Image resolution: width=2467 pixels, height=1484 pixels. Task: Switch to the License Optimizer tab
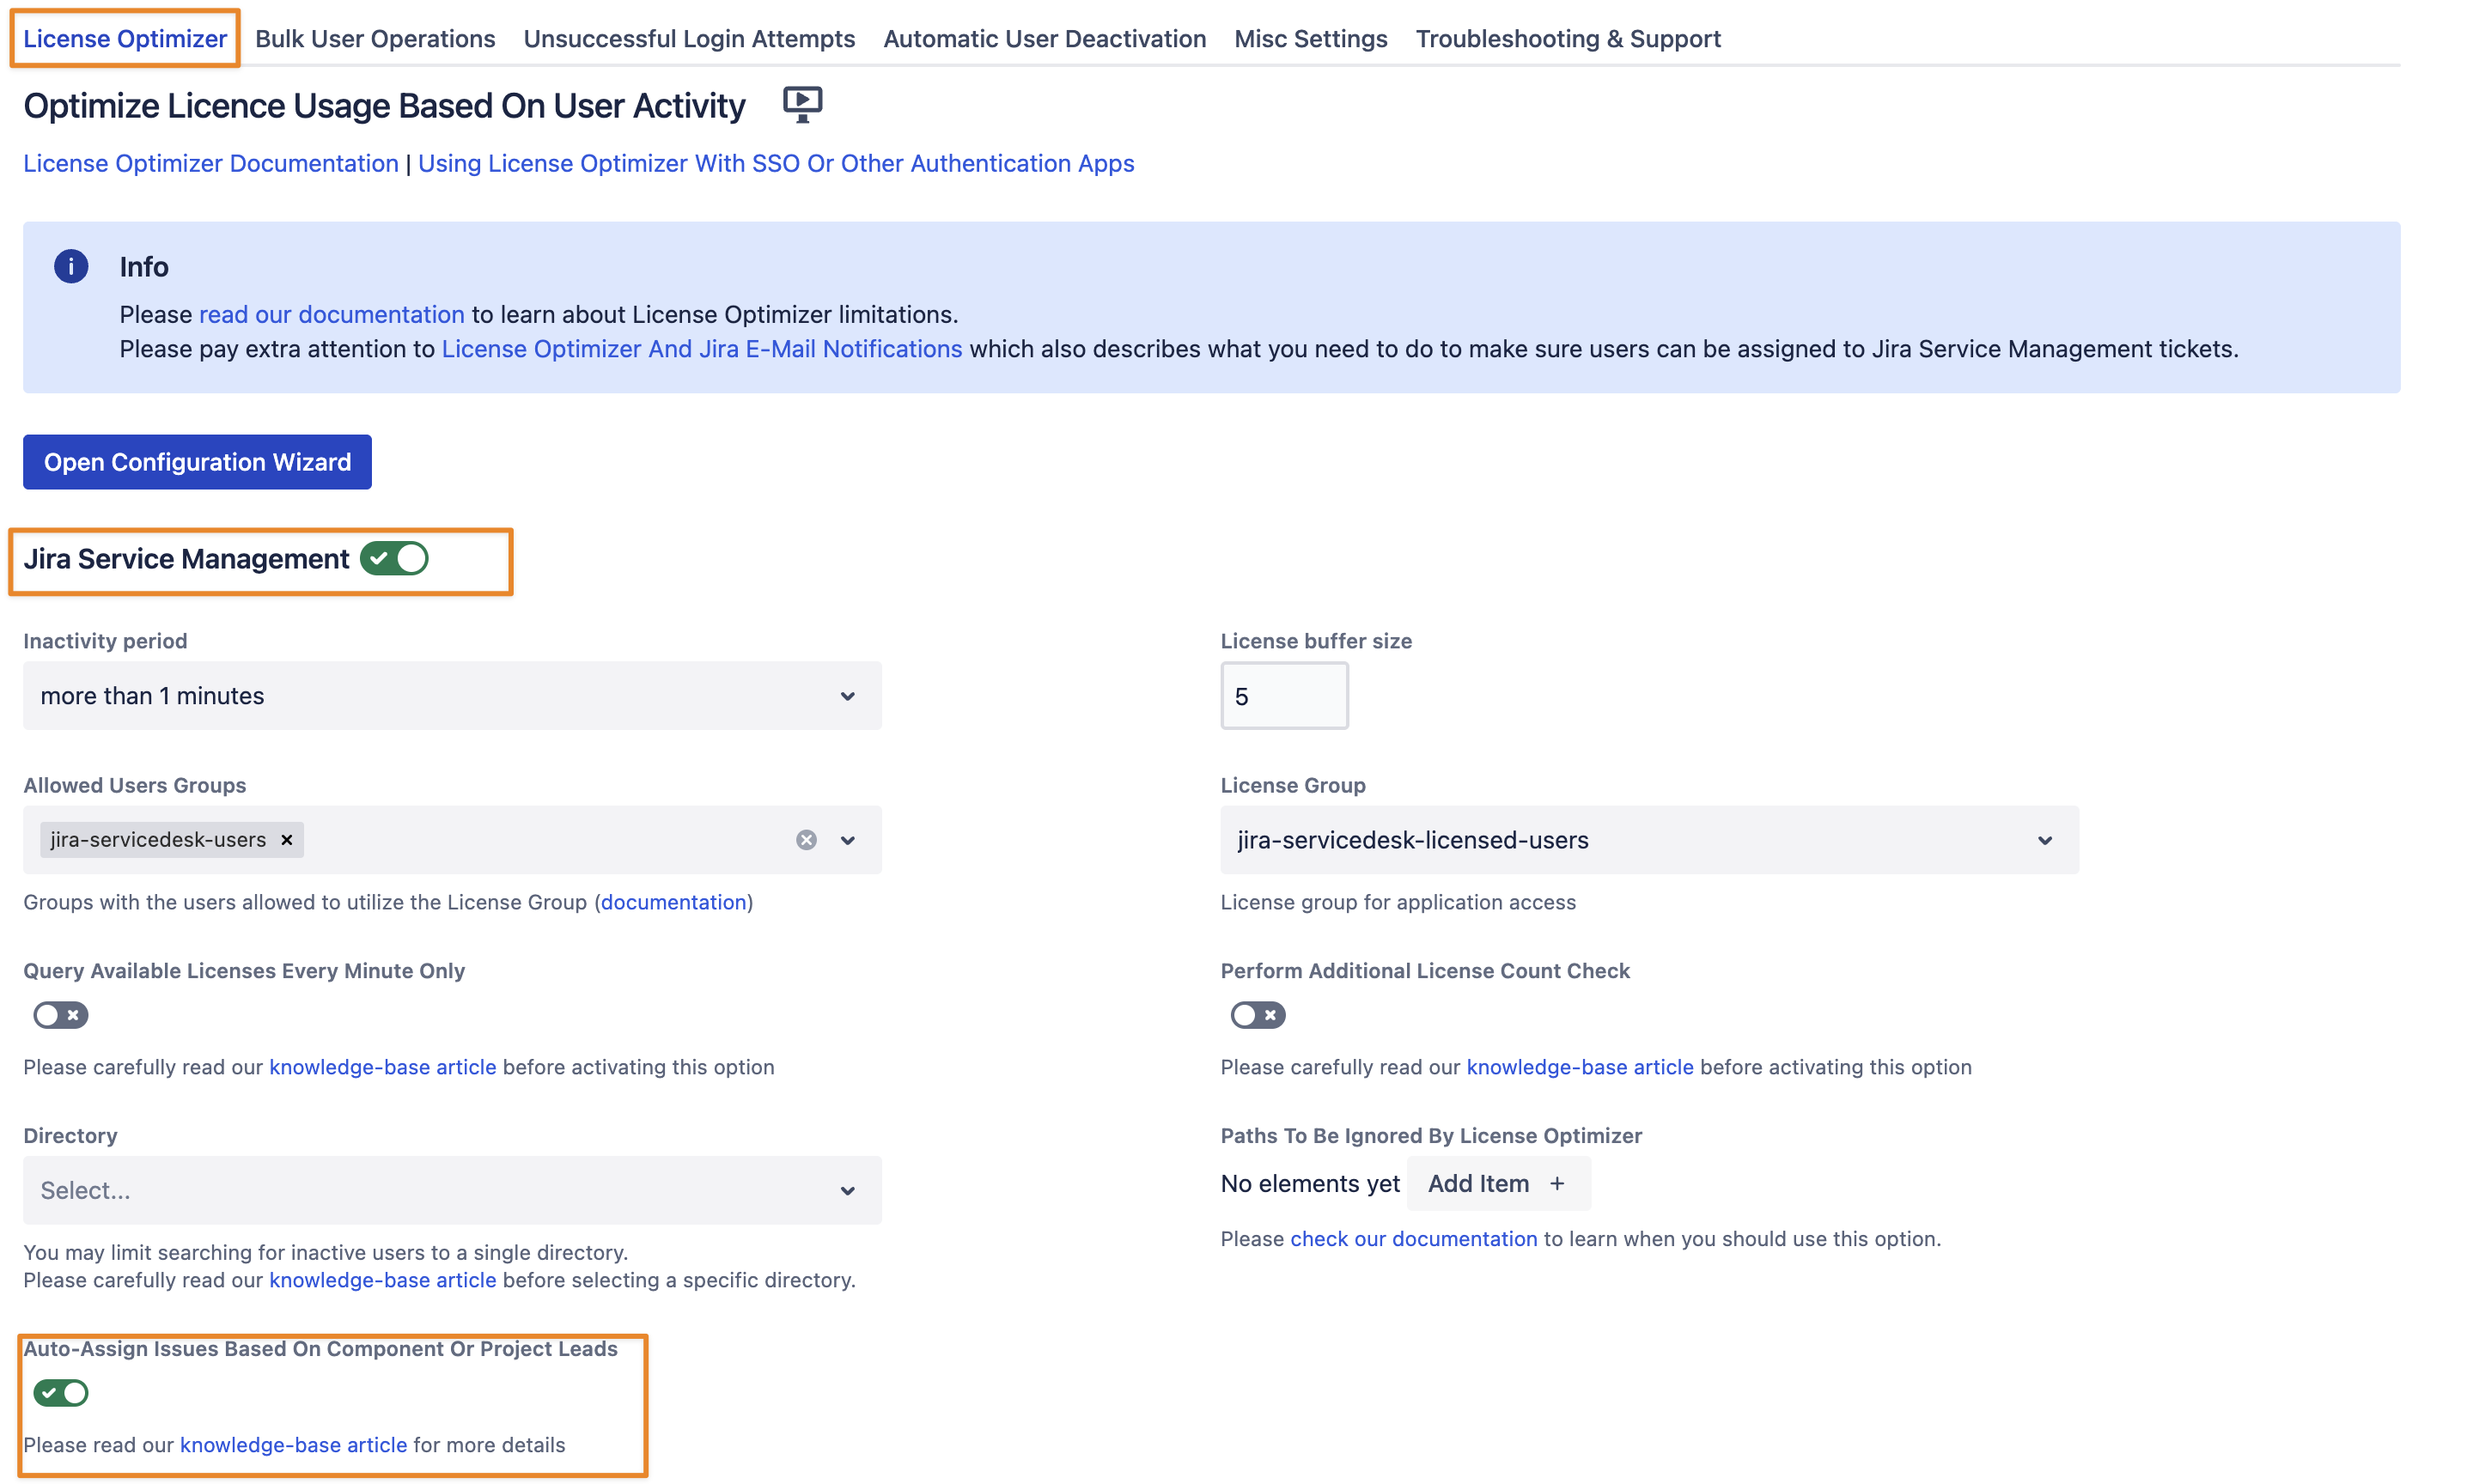(x=125, y=38)
